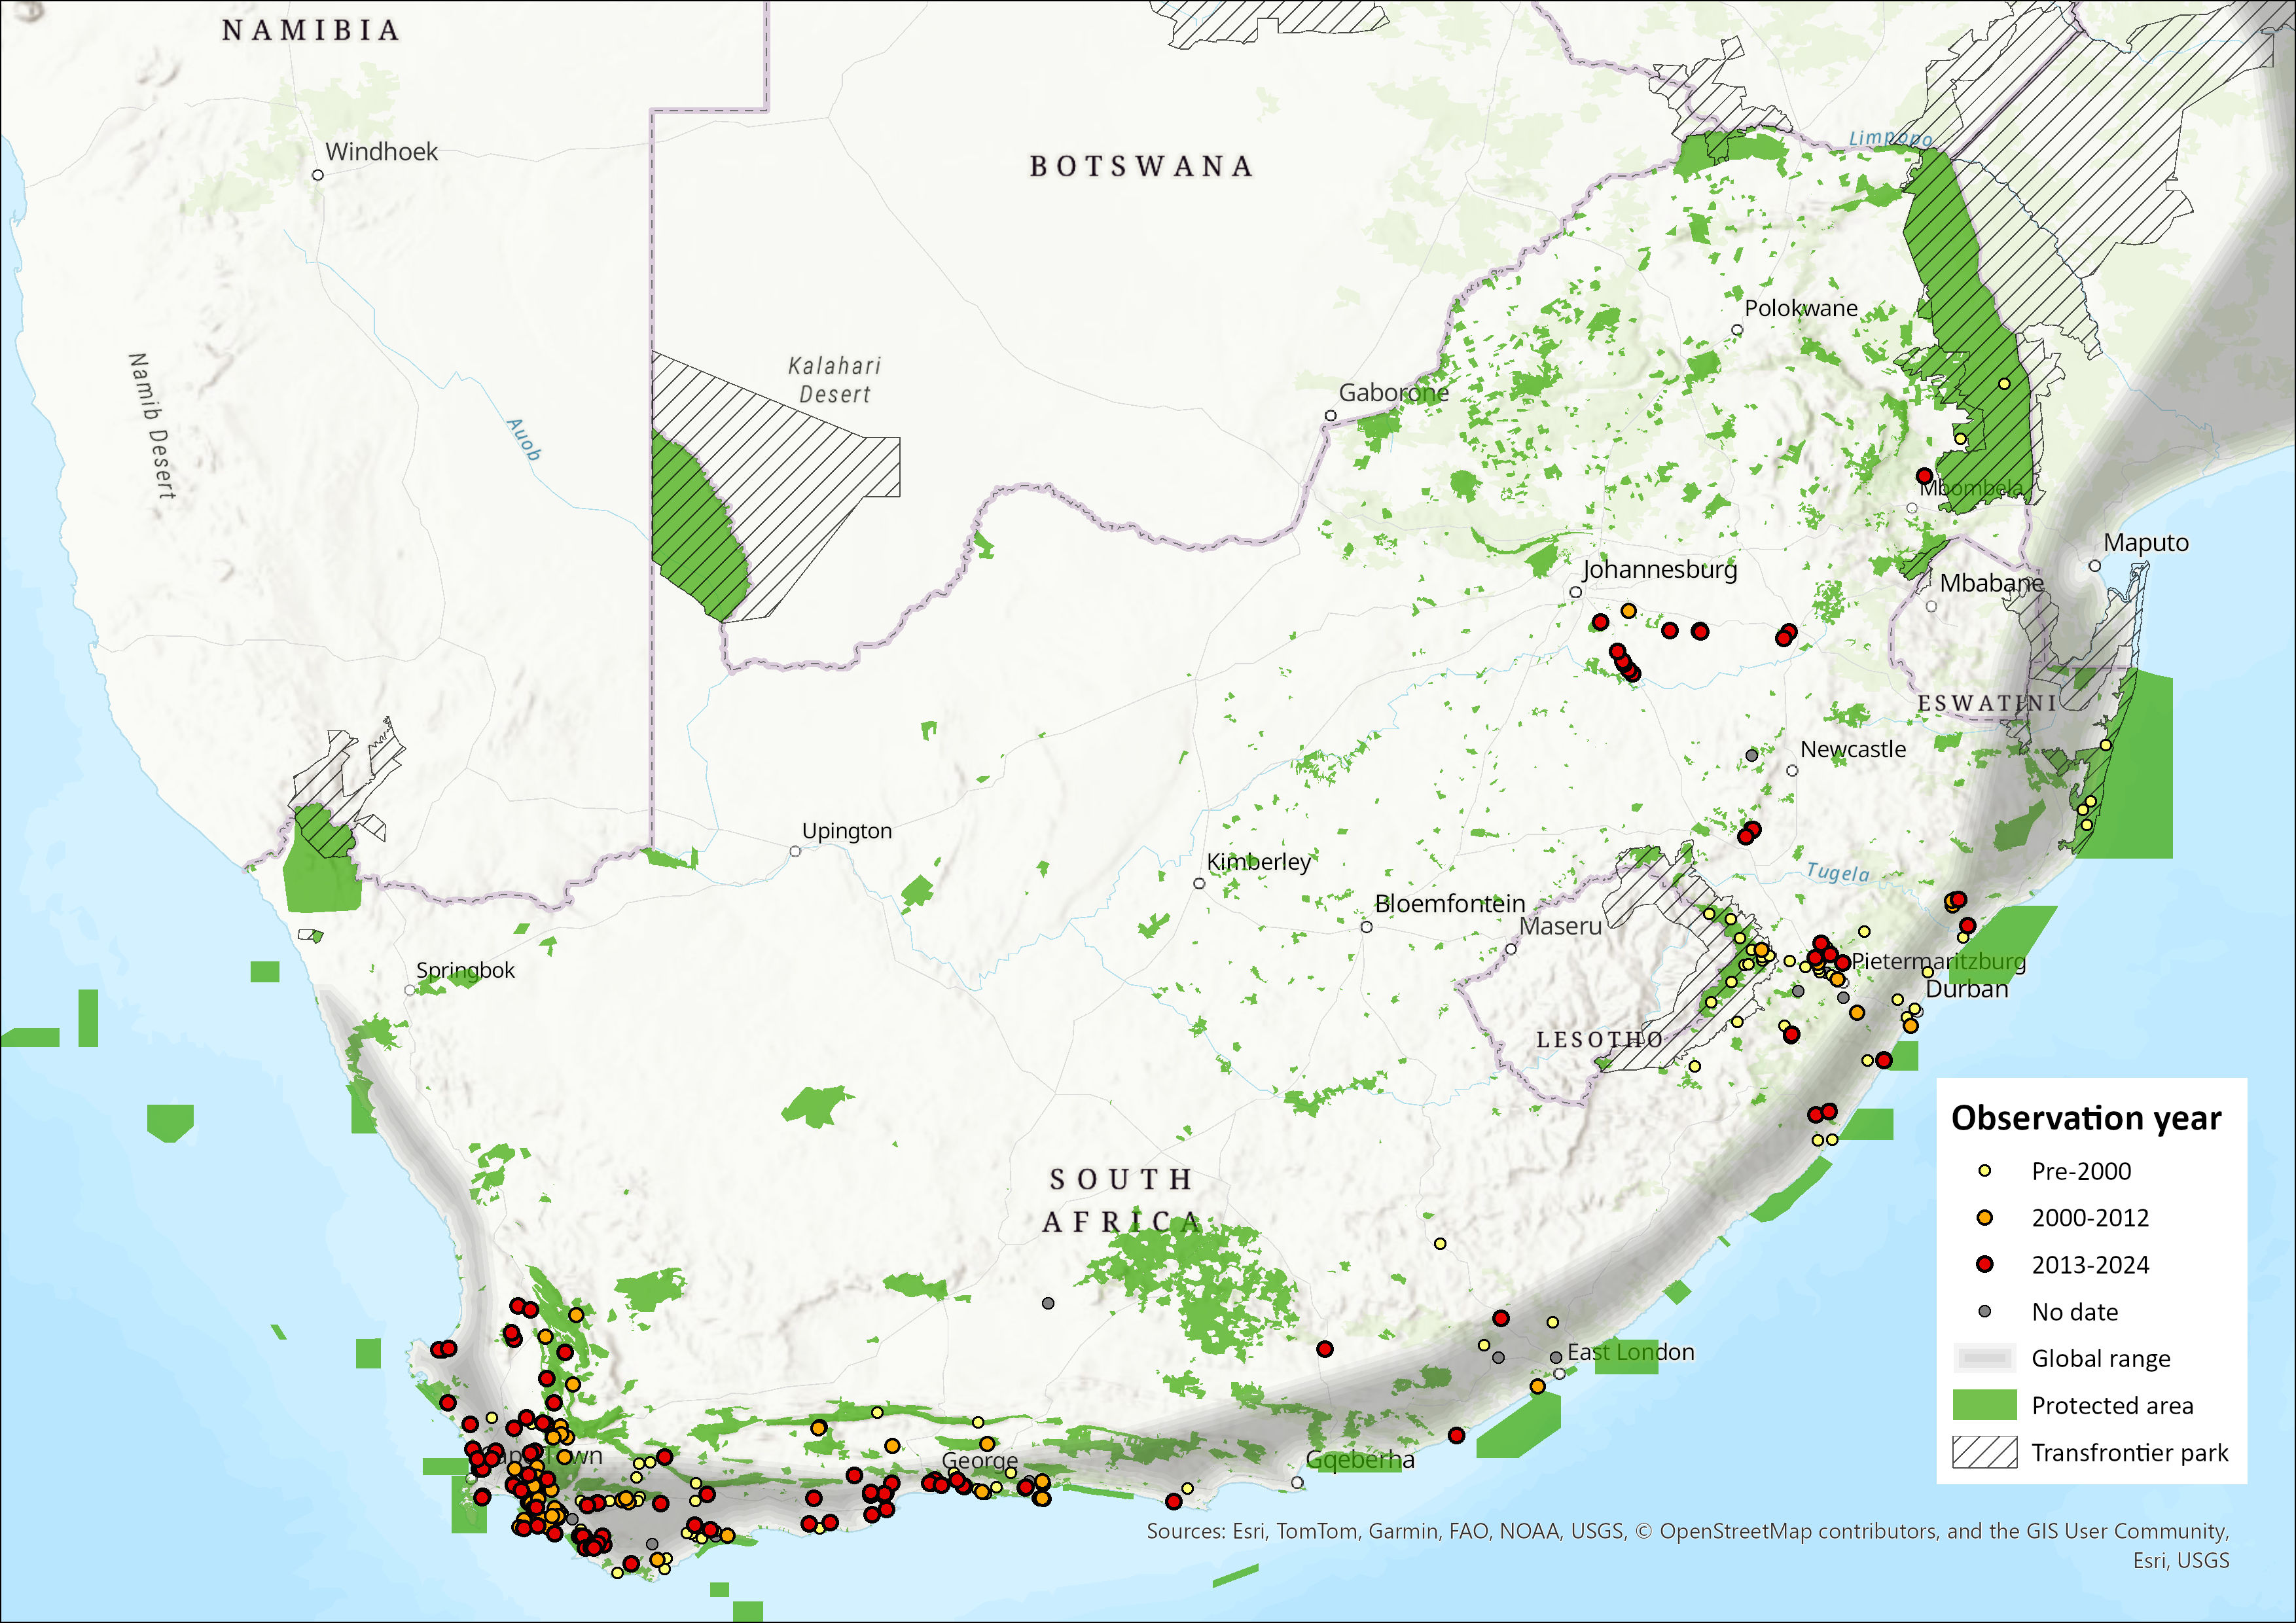Select the Gaborone city marker circle
The image size is (2296, 1623).
pos(1330,416)
